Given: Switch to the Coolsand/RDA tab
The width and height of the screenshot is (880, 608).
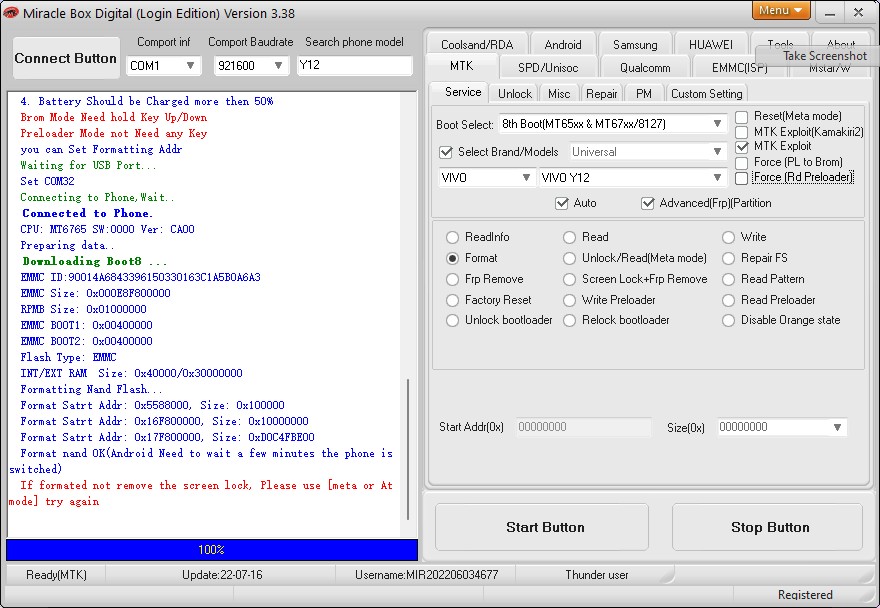Looking at the screenshot, I should [x=477, y=44].
